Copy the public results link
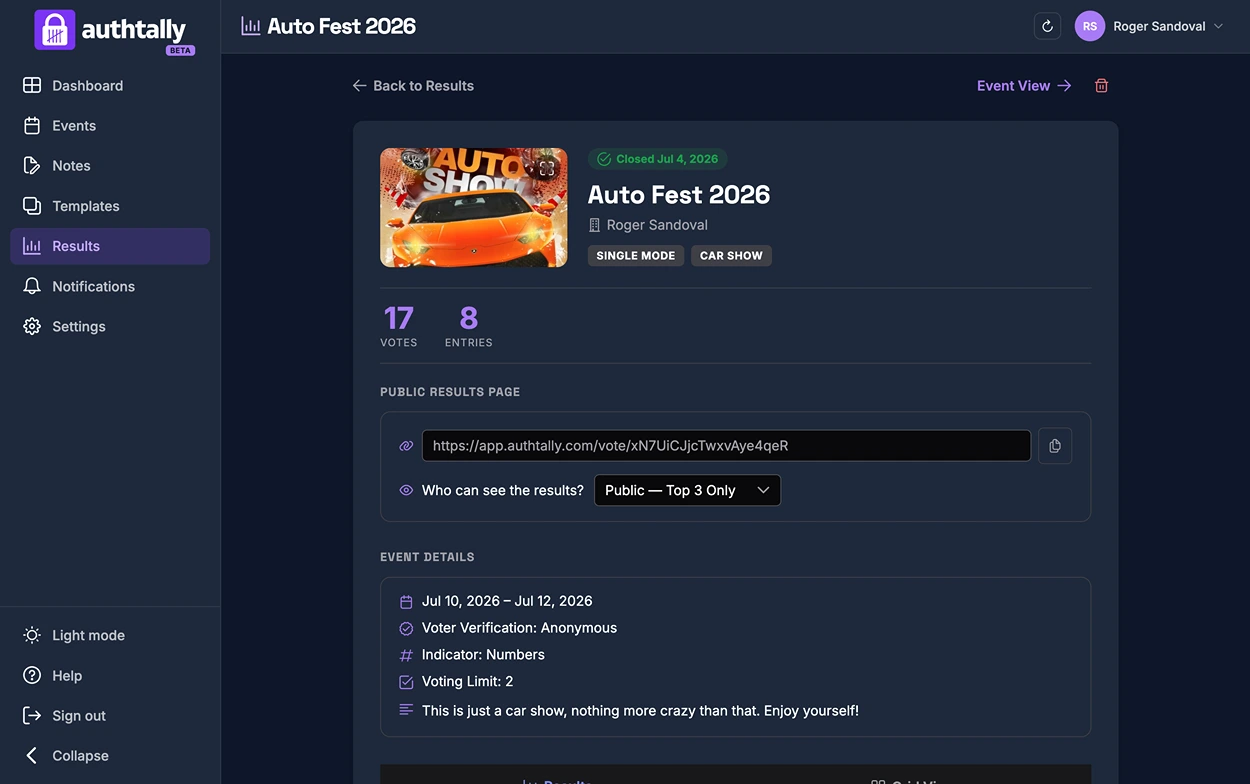Screen dimensions: 1250x784 pyautogui.click(x=1055, y=446)
